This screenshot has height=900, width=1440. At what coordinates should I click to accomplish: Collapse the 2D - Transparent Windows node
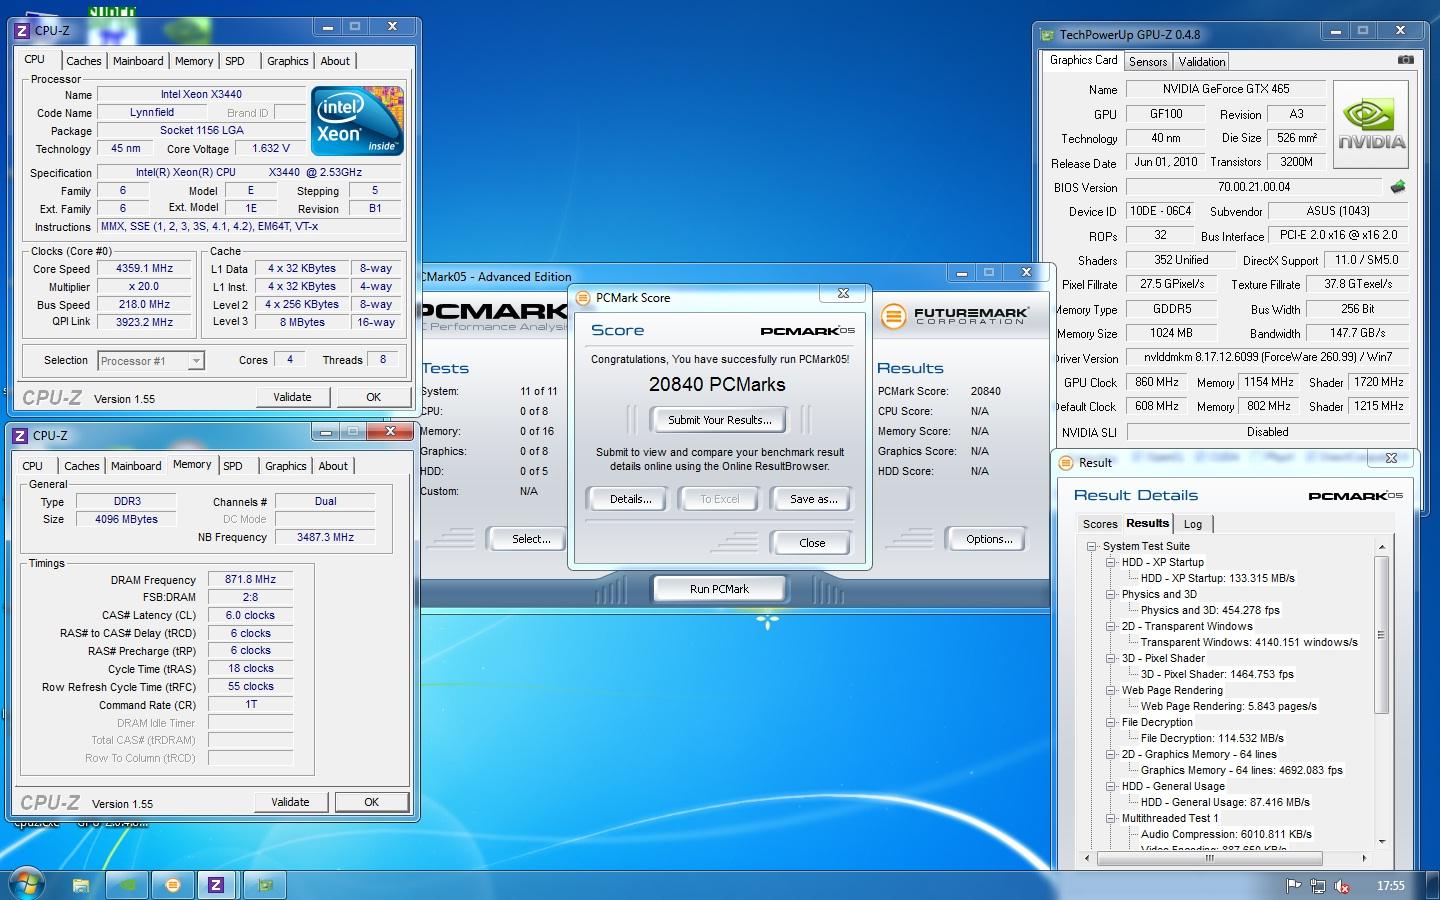1111,626
